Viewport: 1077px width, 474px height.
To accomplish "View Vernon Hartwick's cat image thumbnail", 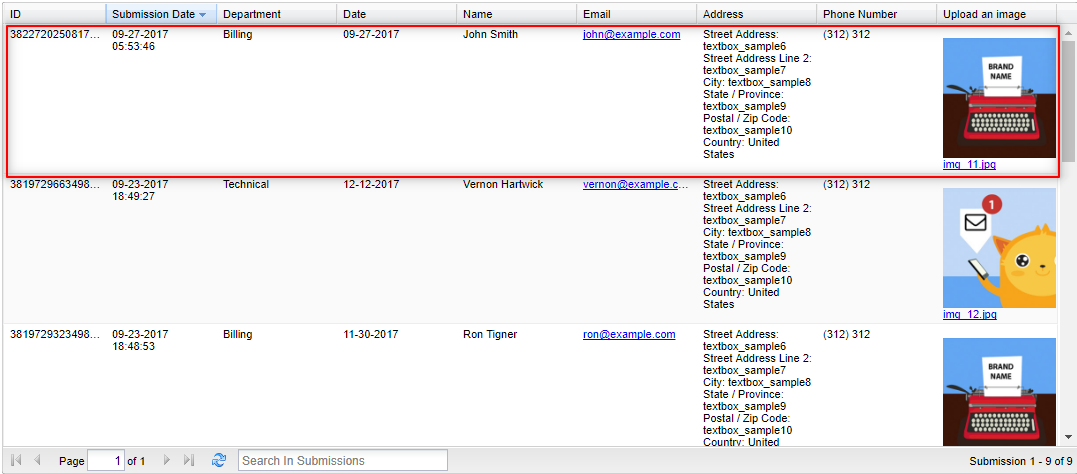I will pyautogui.click(x=999, y=248).
